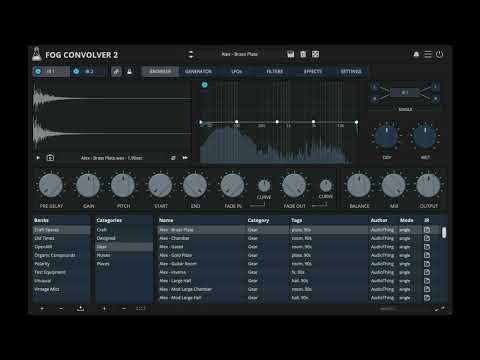Click the link icon next to IR 2
Viewport: 480px width, 360px height.
[x=116, y=71]
